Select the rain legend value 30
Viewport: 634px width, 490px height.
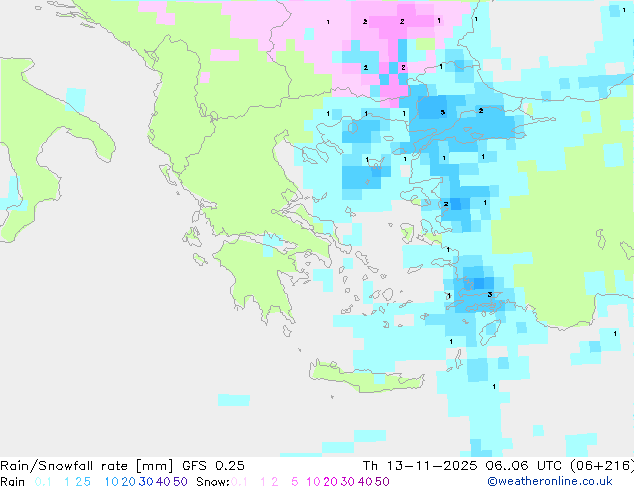(x=146, y=482)
